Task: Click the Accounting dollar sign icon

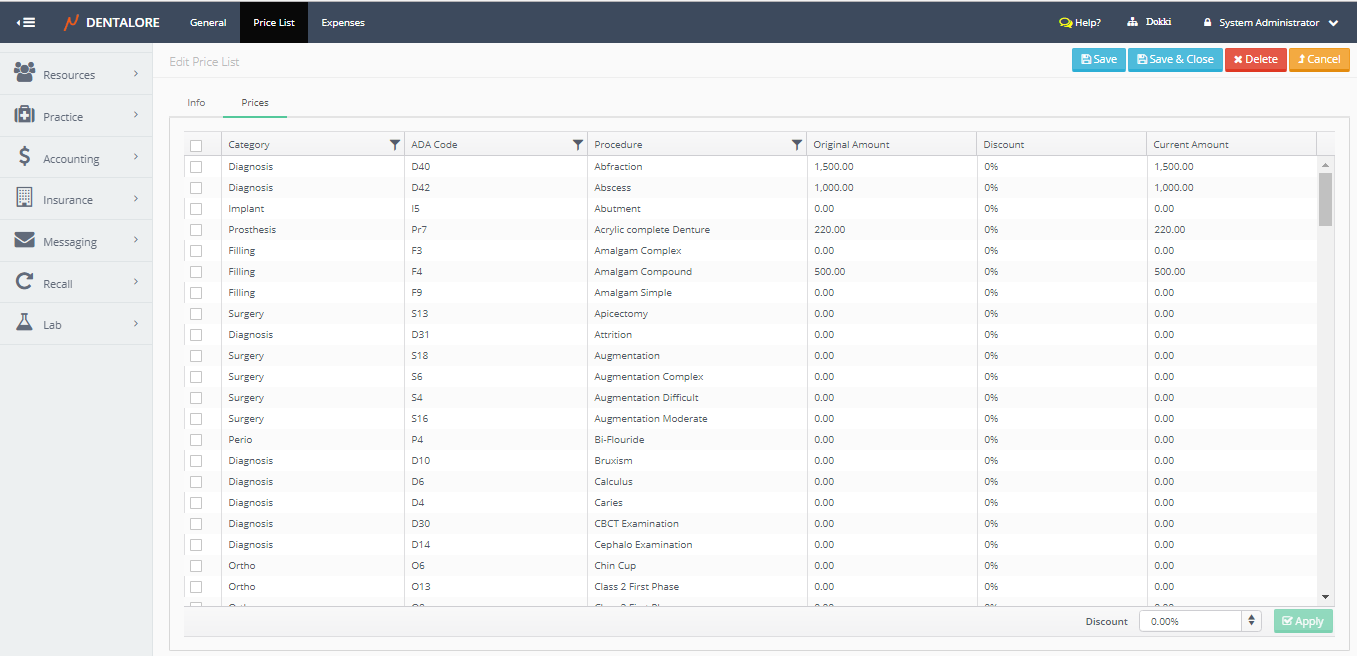Action: (x=25, y=158)
